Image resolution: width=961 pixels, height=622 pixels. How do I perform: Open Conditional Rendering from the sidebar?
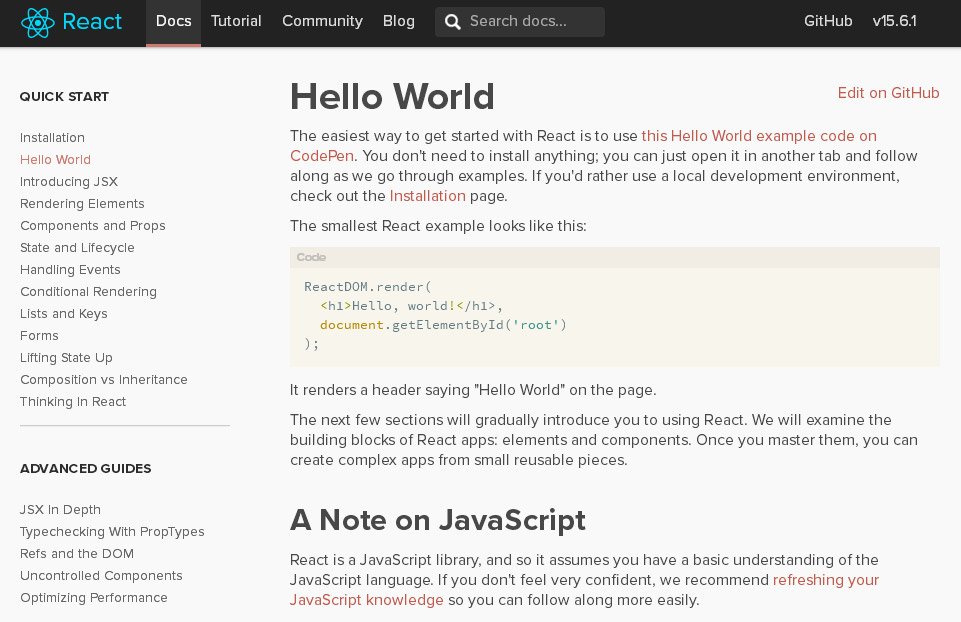[88, 292]
